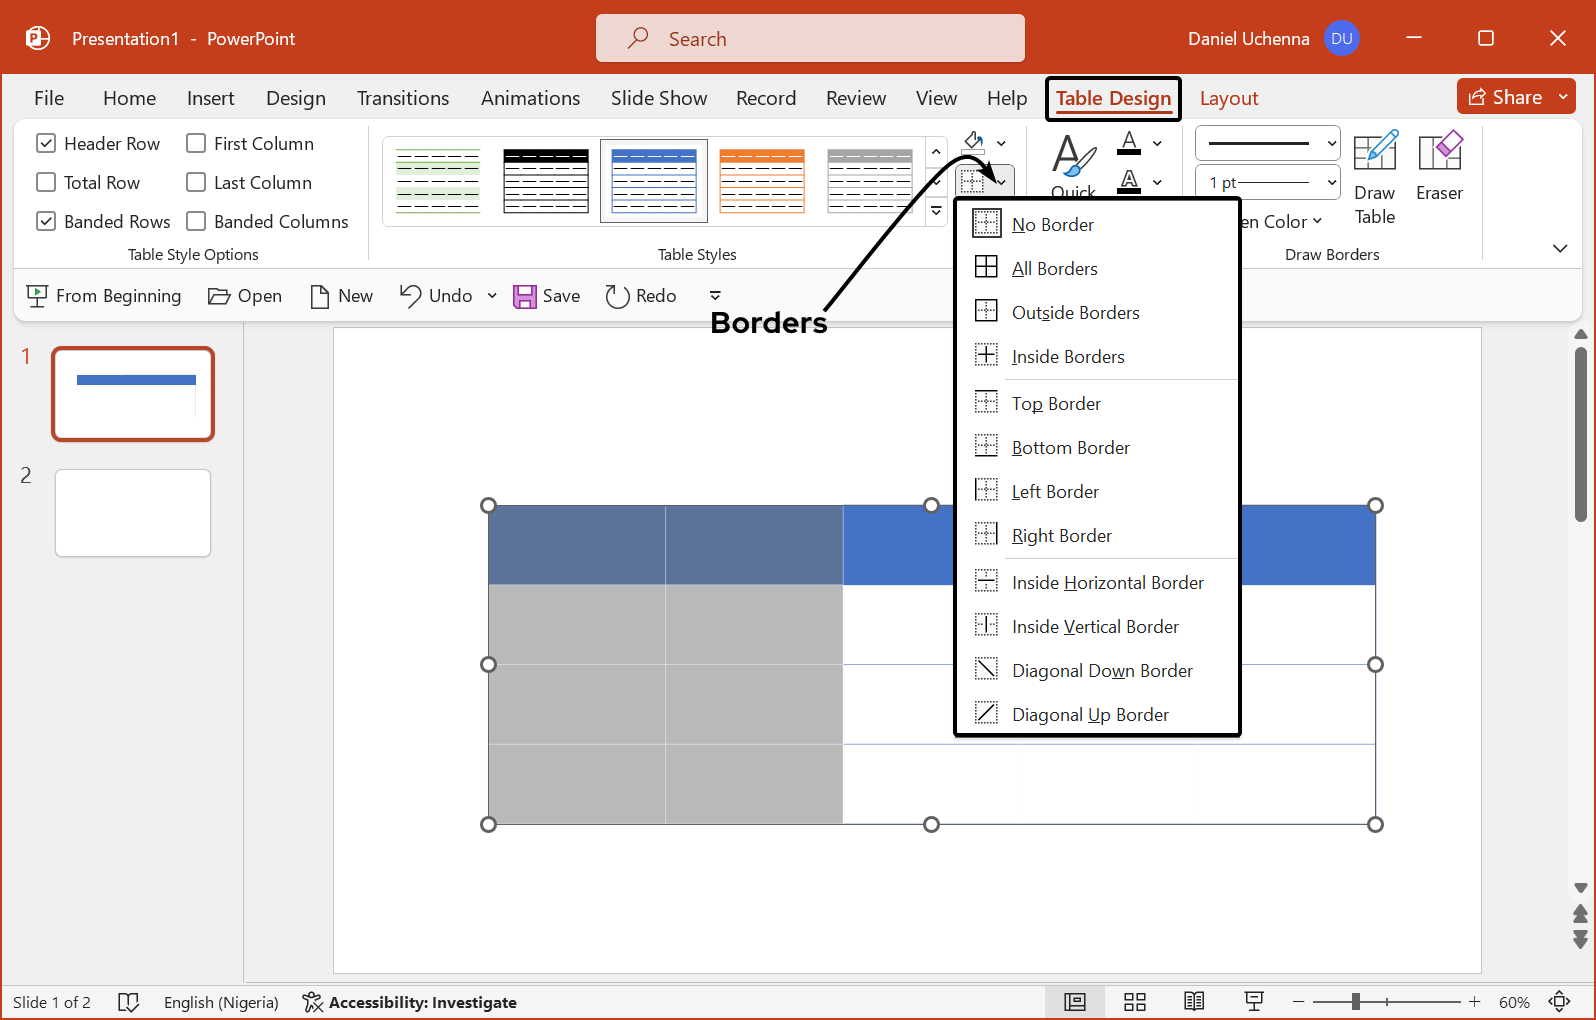Start From Beginning slideshow icon
This screenshot has width=1596, height=1020.
37,296
